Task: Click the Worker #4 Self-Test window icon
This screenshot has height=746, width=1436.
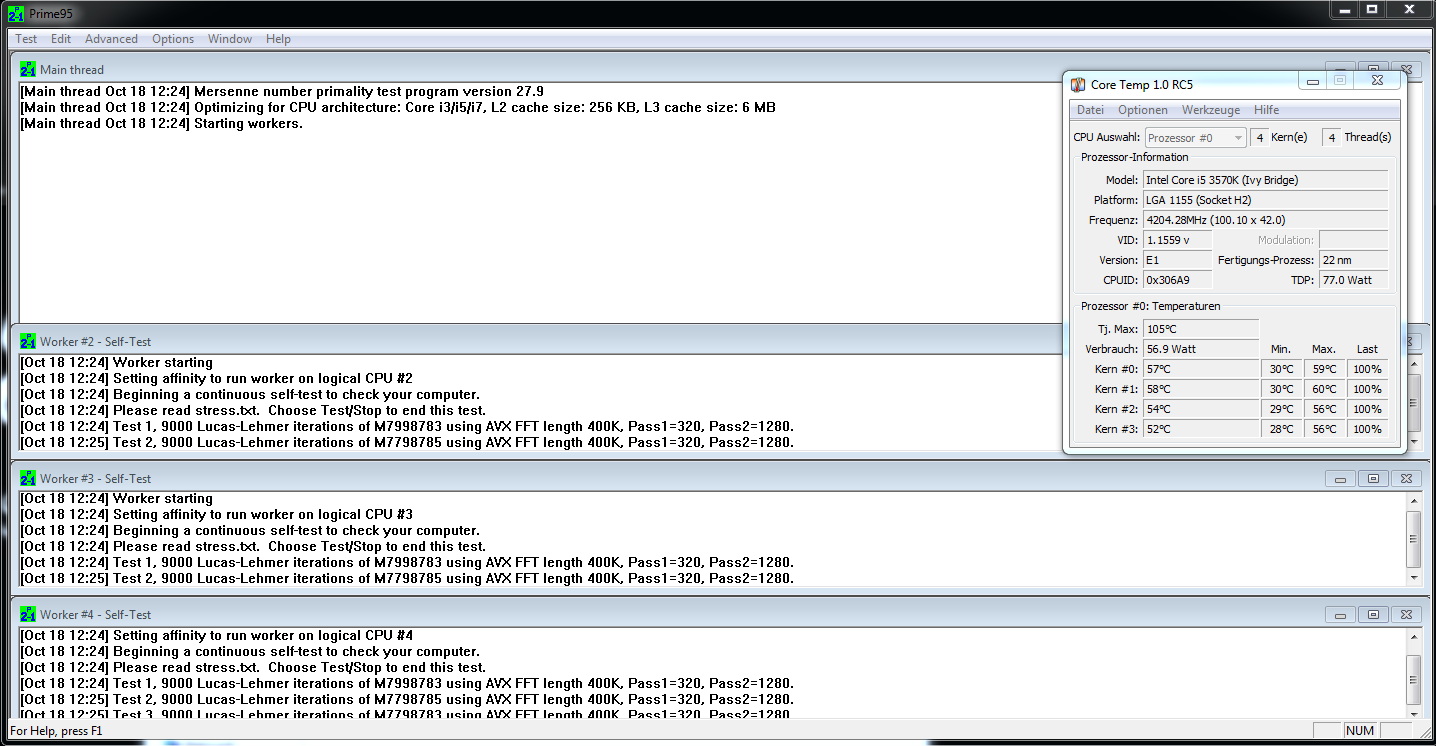Action: (x=28, y=614)
